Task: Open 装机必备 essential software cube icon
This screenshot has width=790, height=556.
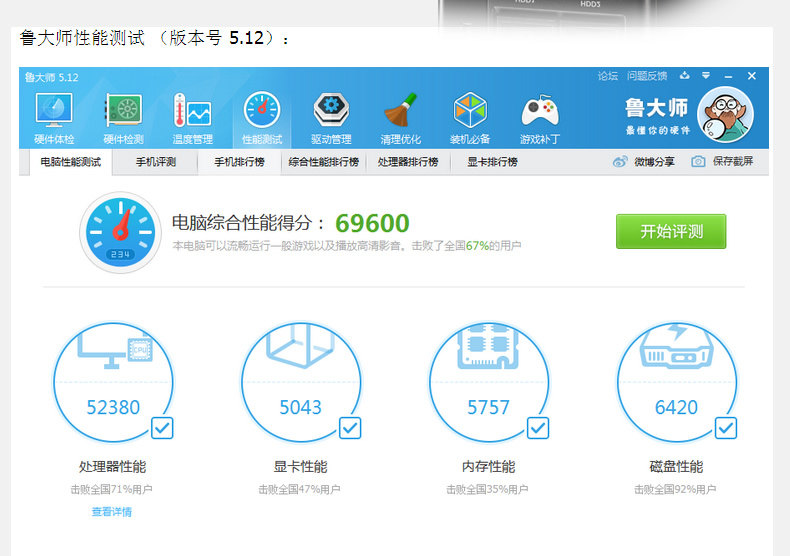Action: pyautogui.click(x=470, y=110)
